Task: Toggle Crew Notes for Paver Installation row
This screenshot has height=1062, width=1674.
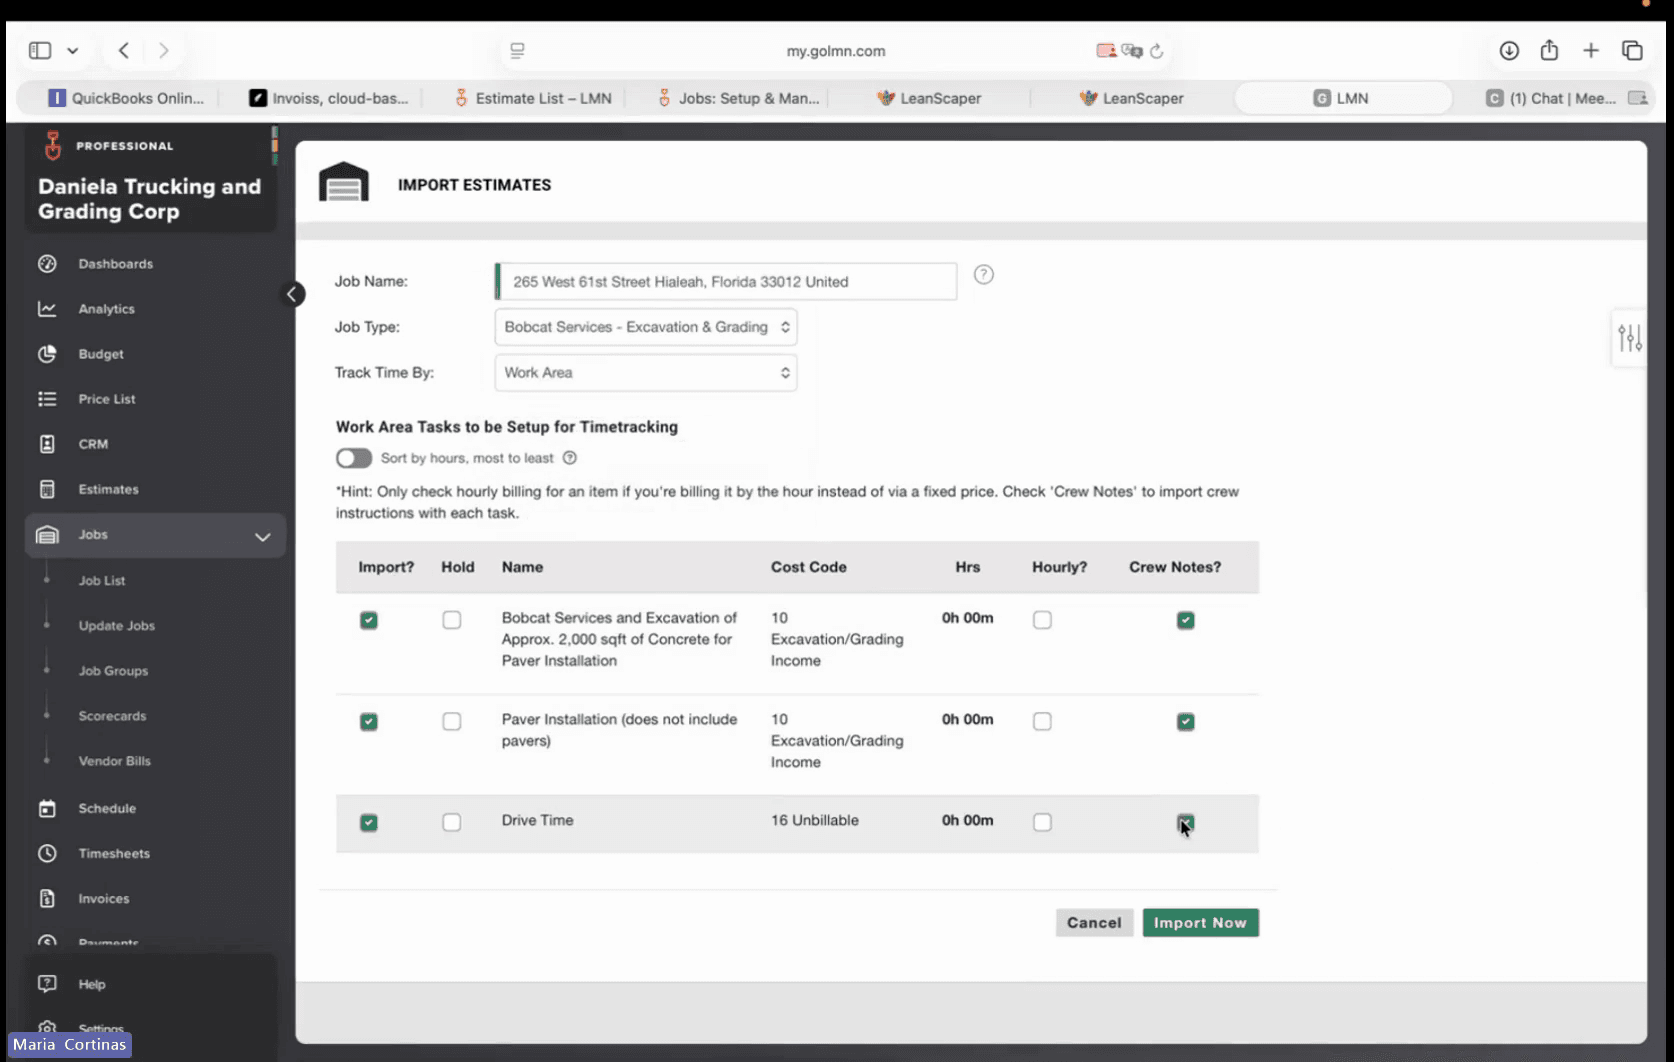Action: pyautogui.click(x=1186, y=721)
